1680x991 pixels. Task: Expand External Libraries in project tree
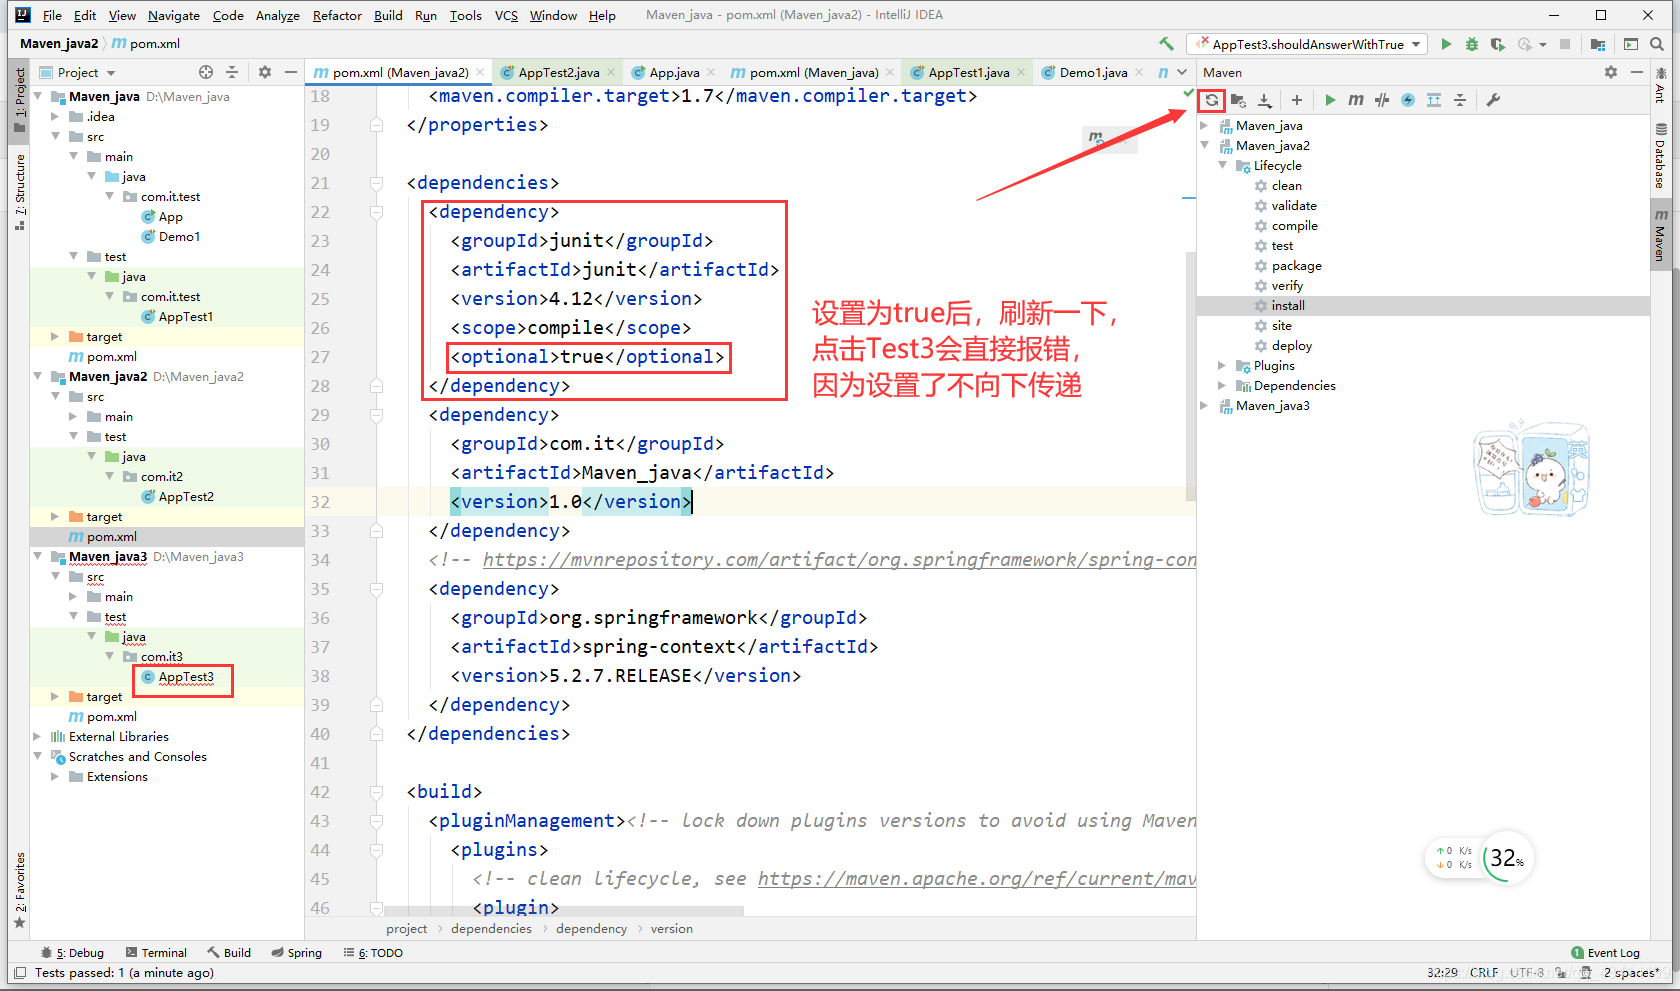point(37,736)
